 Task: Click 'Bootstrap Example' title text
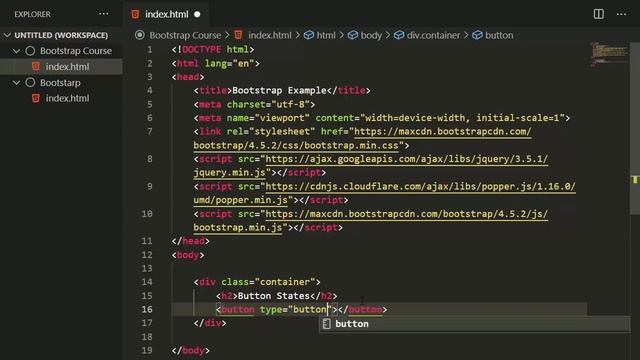pos(279,91)
